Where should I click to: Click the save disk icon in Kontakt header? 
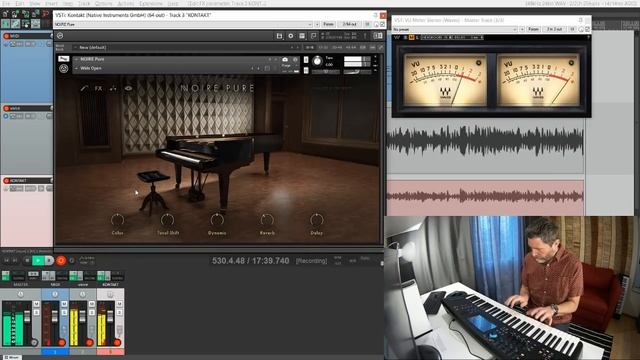pos(279,36)
